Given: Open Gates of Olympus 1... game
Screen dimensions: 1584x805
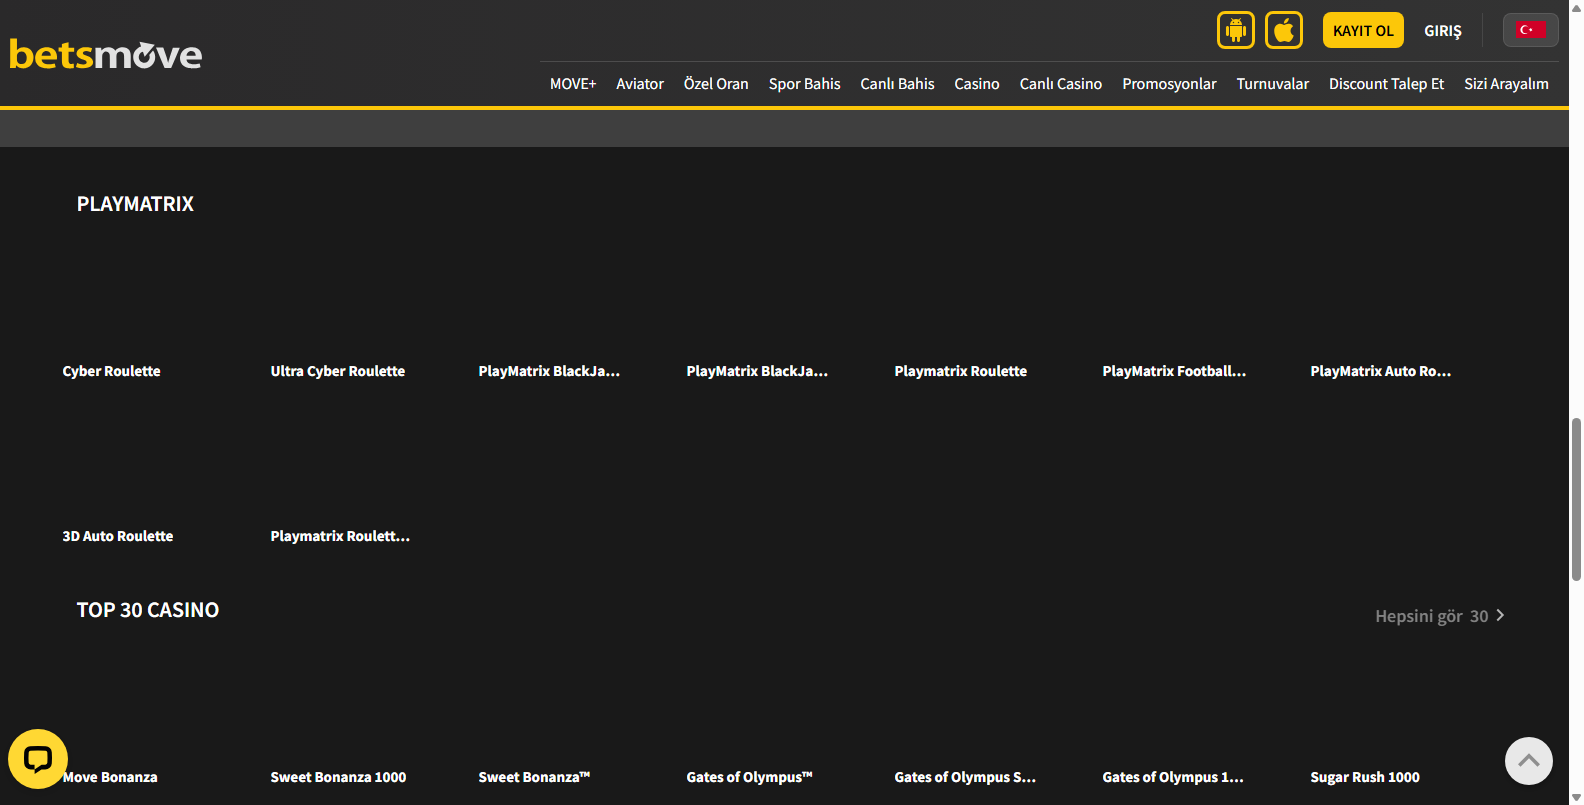Looking at the screenshot, I should coord(1173,777).
